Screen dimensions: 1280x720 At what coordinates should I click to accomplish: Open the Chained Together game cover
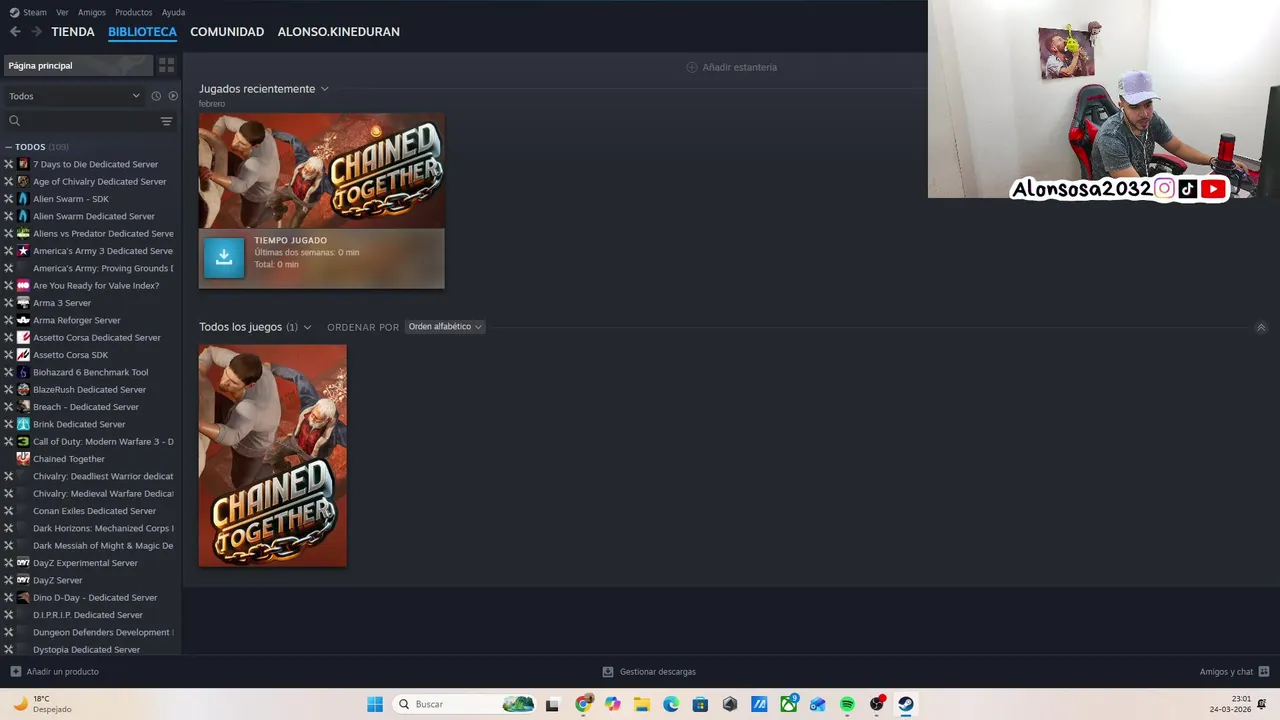[273, 456]
